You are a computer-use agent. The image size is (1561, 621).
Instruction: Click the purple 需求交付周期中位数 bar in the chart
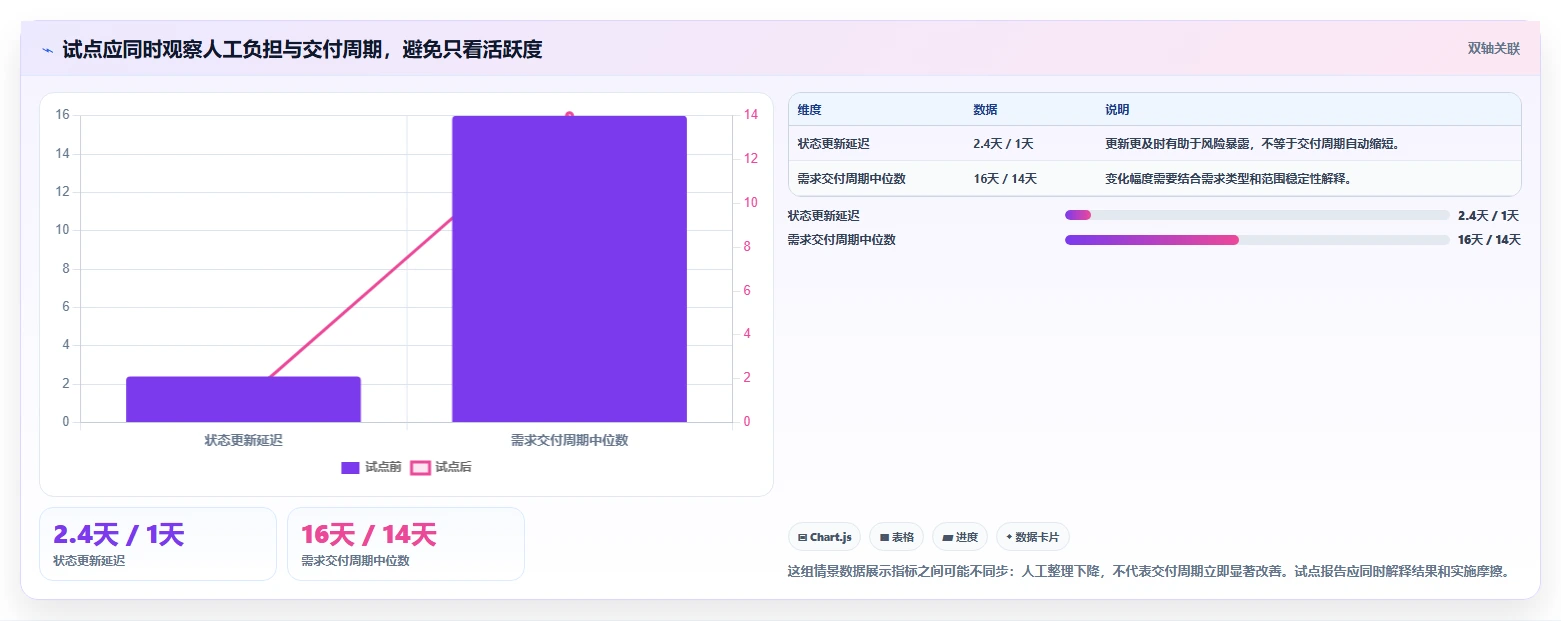(569, 269)
